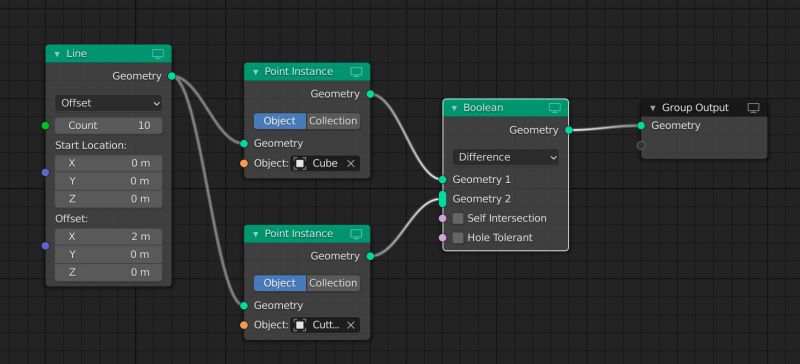Viewport: 800px width, 364px height.
Task: Click the Count field showing 10
Action: coord(109,126)
